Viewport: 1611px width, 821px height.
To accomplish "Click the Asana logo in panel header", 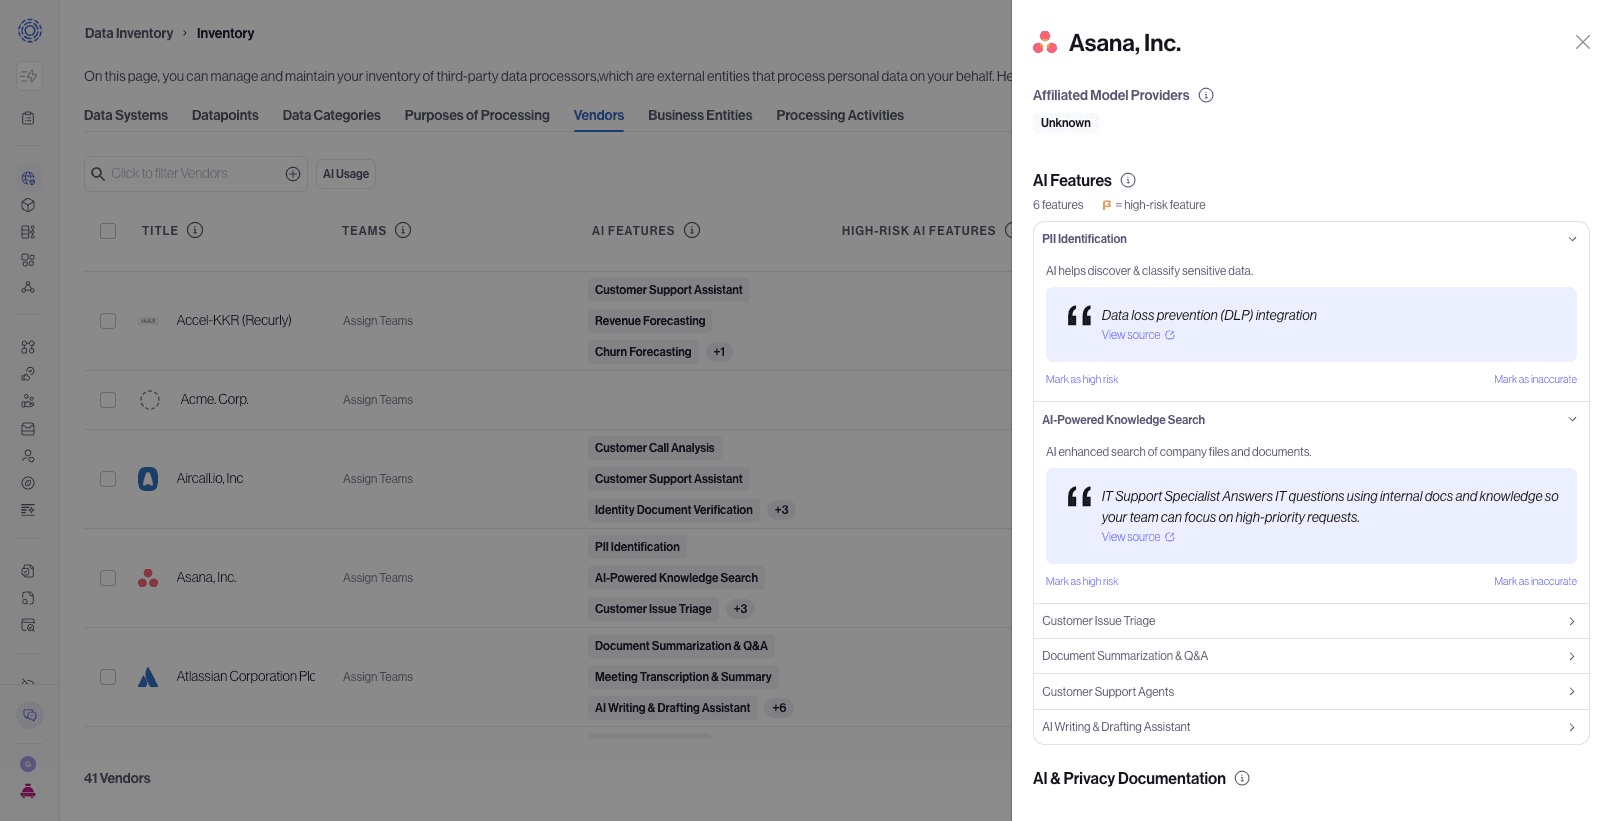I will click(x=1045, y=42).
